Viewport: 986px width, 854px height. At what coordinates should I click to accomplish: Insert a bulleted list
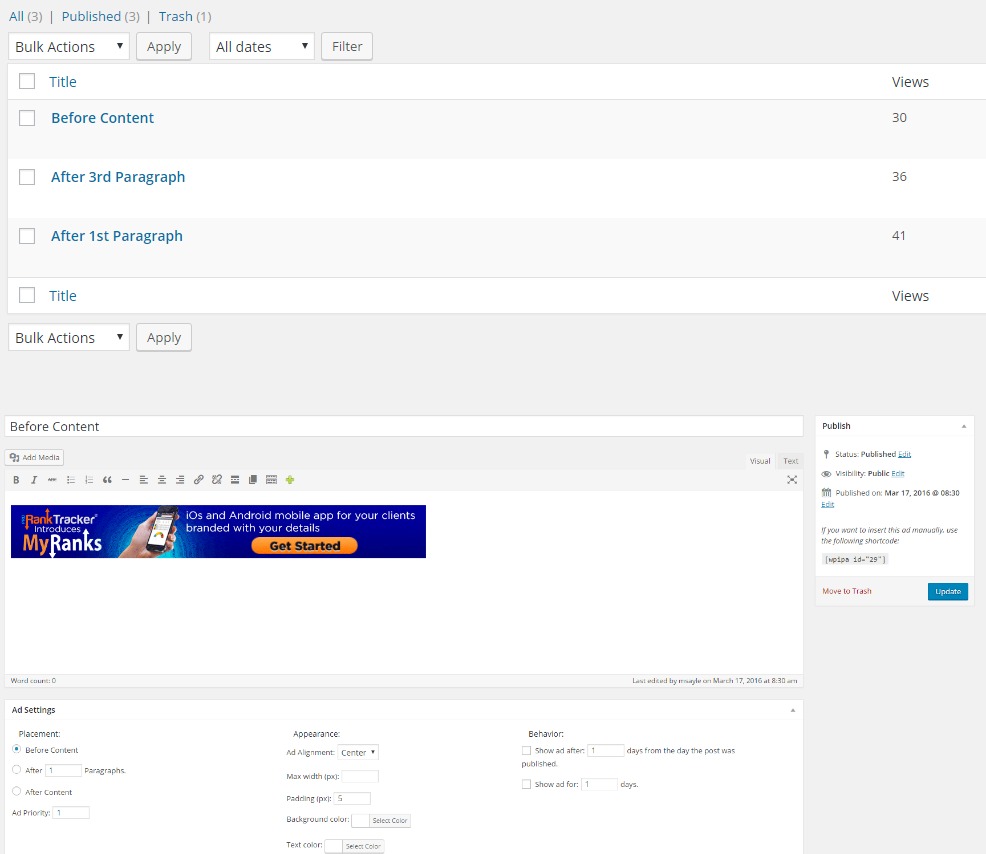[x=70, y=480]
